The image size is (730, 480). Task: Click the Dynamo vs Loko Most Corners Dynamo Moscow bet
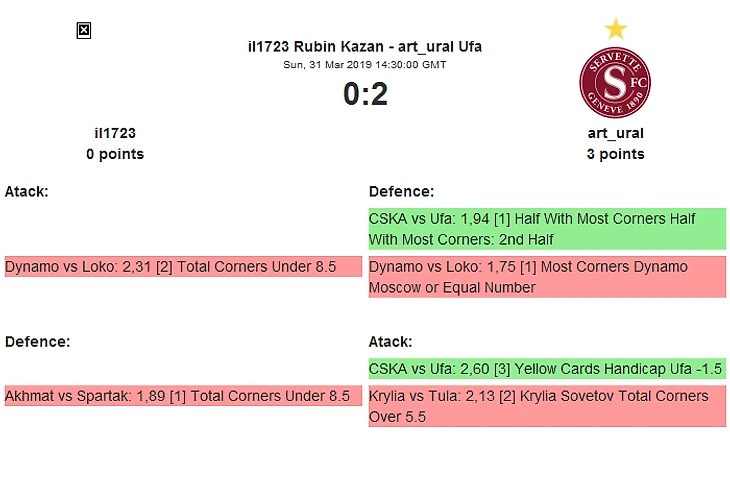pyautogui.click(x=546, y=277)
